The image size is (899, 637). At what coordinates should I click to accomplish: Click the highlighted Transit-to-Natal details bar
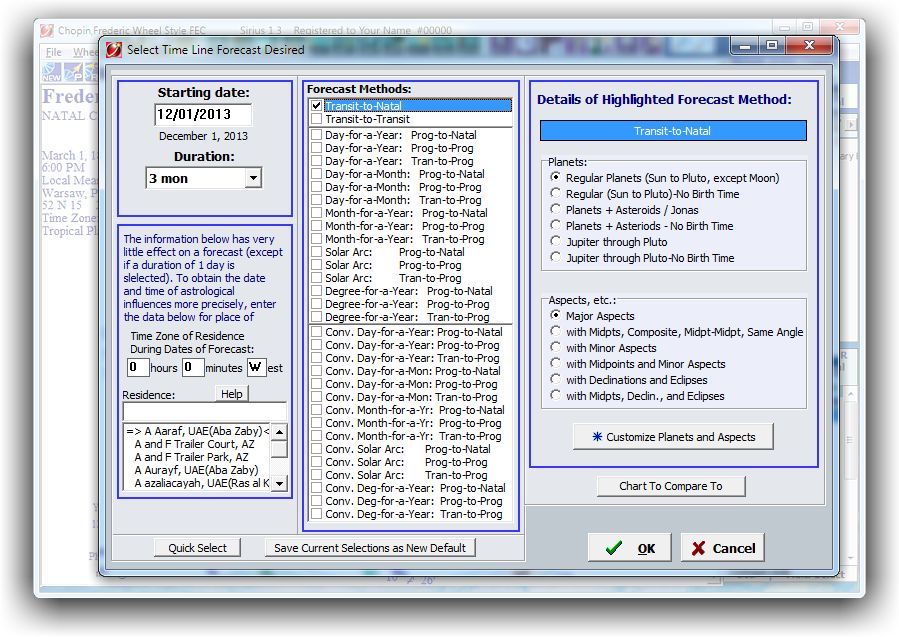coord(673,131)
